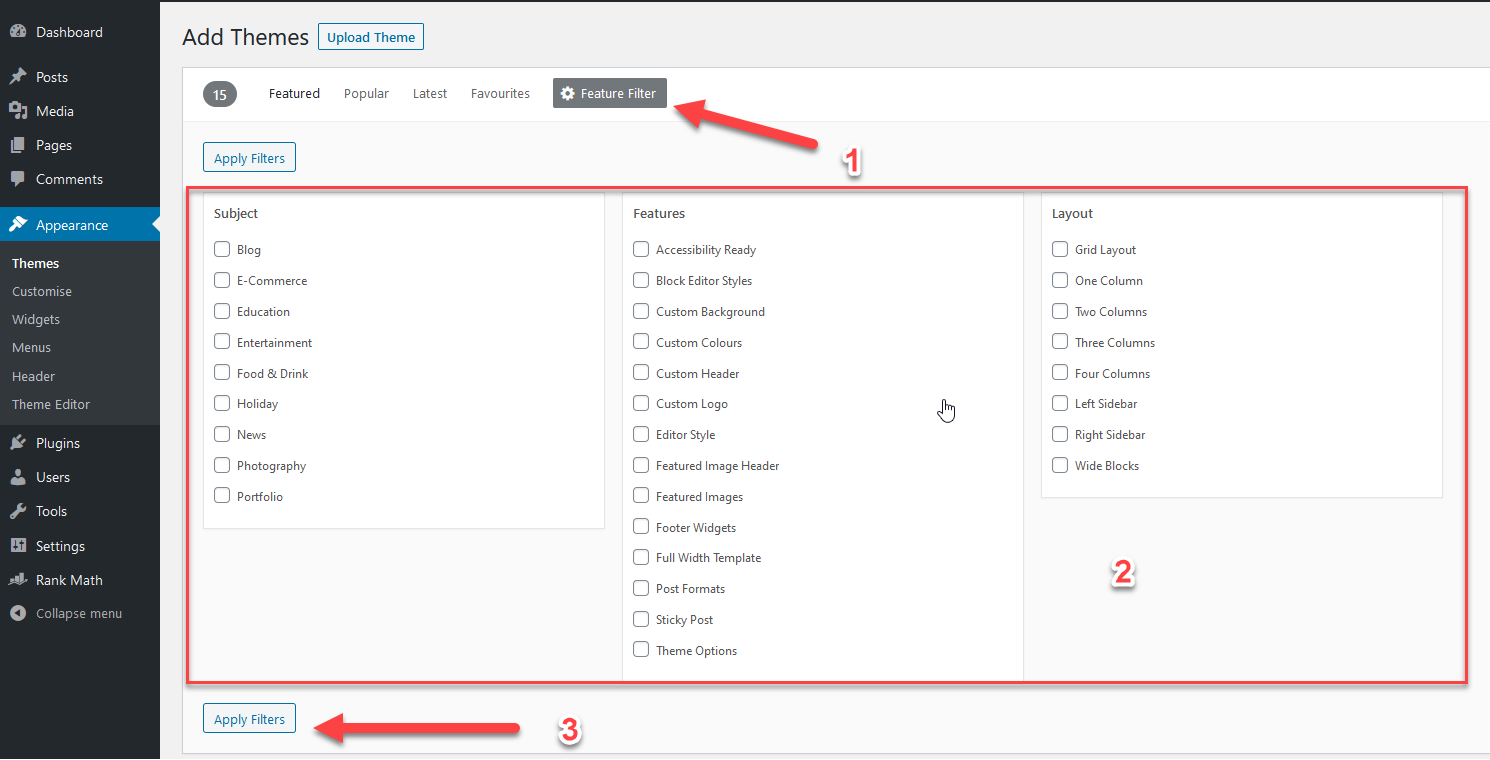1490x760 pixels.
Task: Click the Comments speech bubble icon
Action: (x=18, y=179)
